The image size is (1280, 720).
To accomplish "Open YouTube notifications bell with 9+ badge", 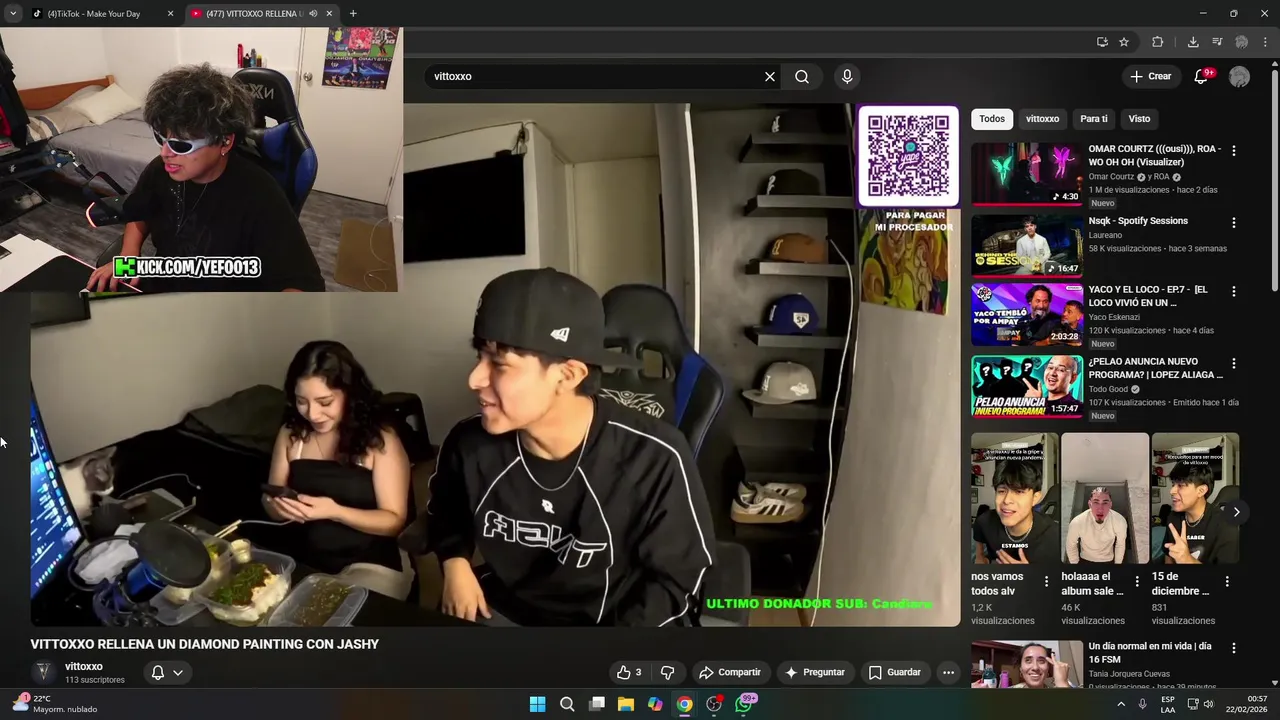I will (x=1202, y=76).
